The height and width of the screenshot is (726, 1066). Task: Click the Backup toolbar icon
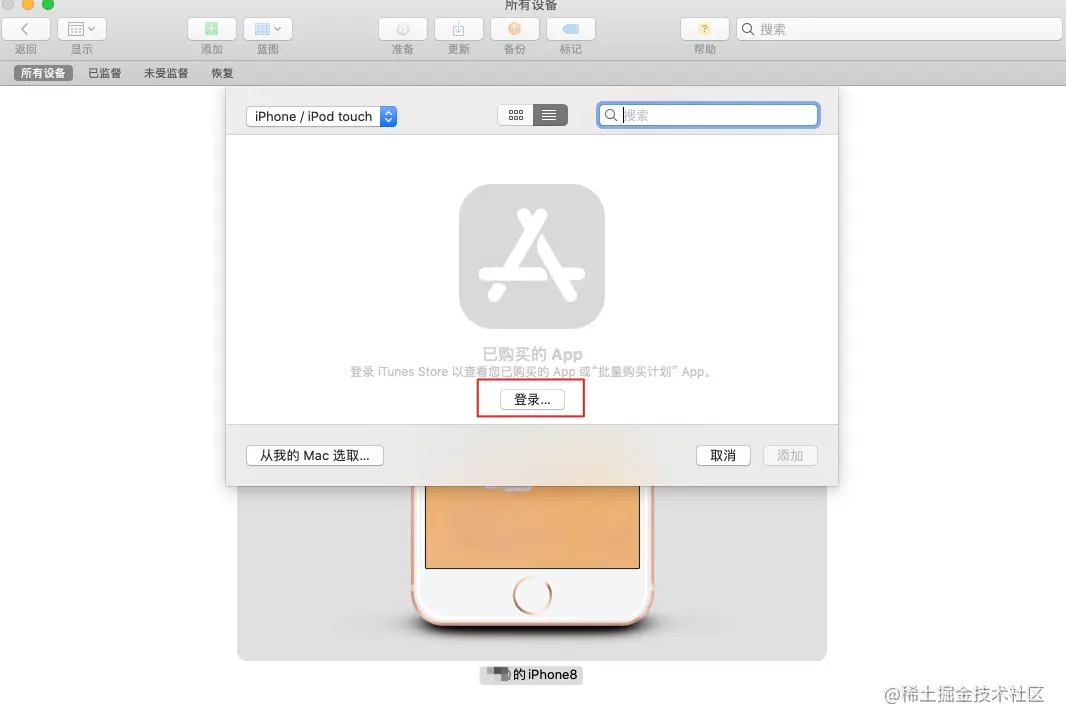[x=515, y=29]
